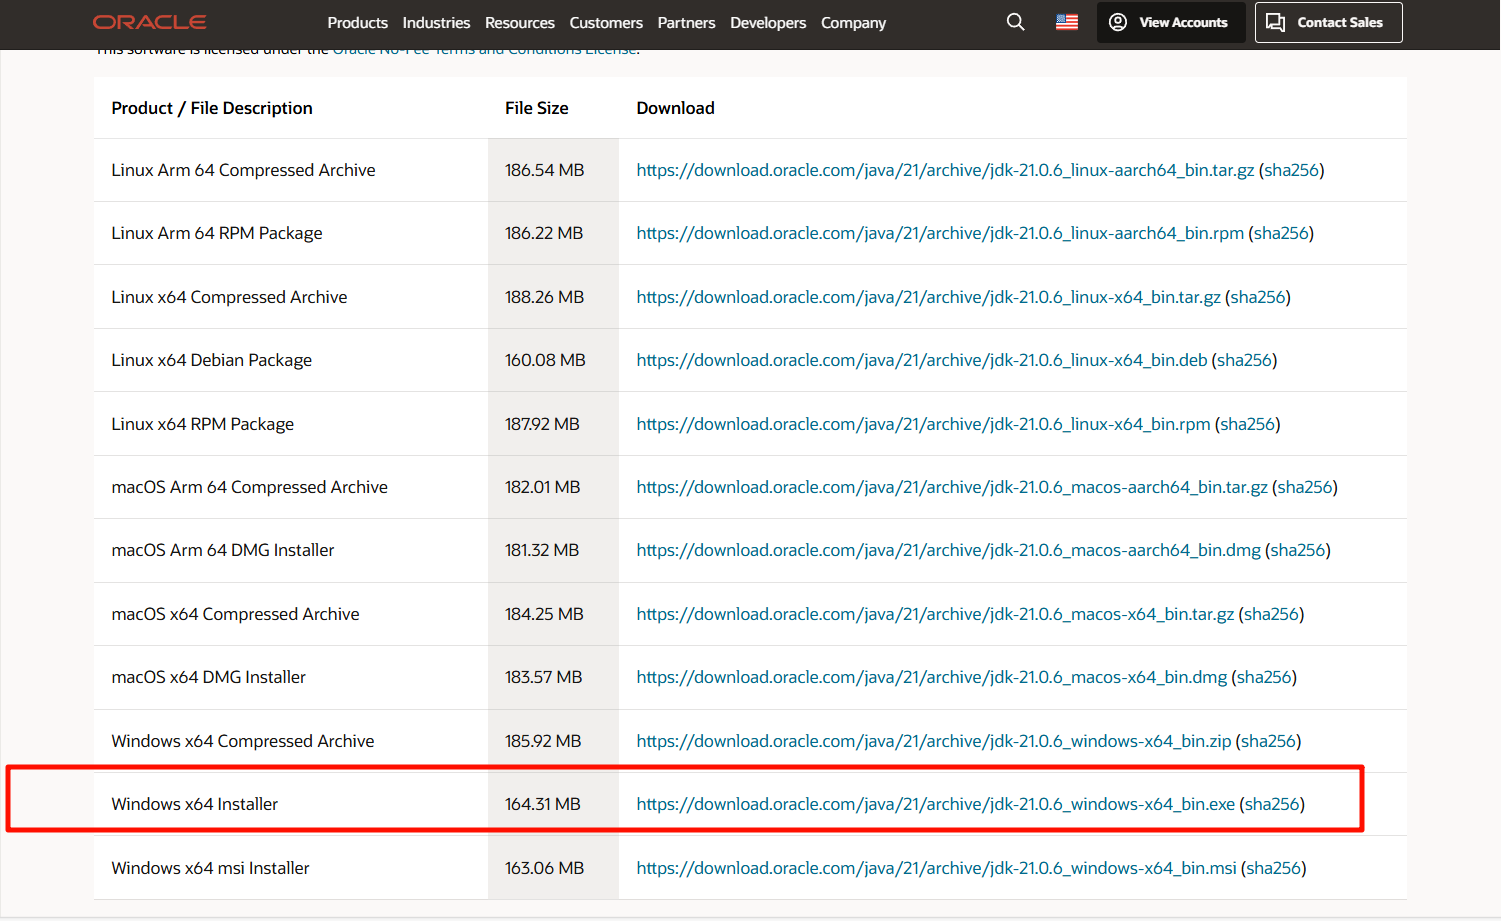1501x921 pixels.
Task: Open sha256 for Windows x64 Installer
Action: (x=1273, y=804)
